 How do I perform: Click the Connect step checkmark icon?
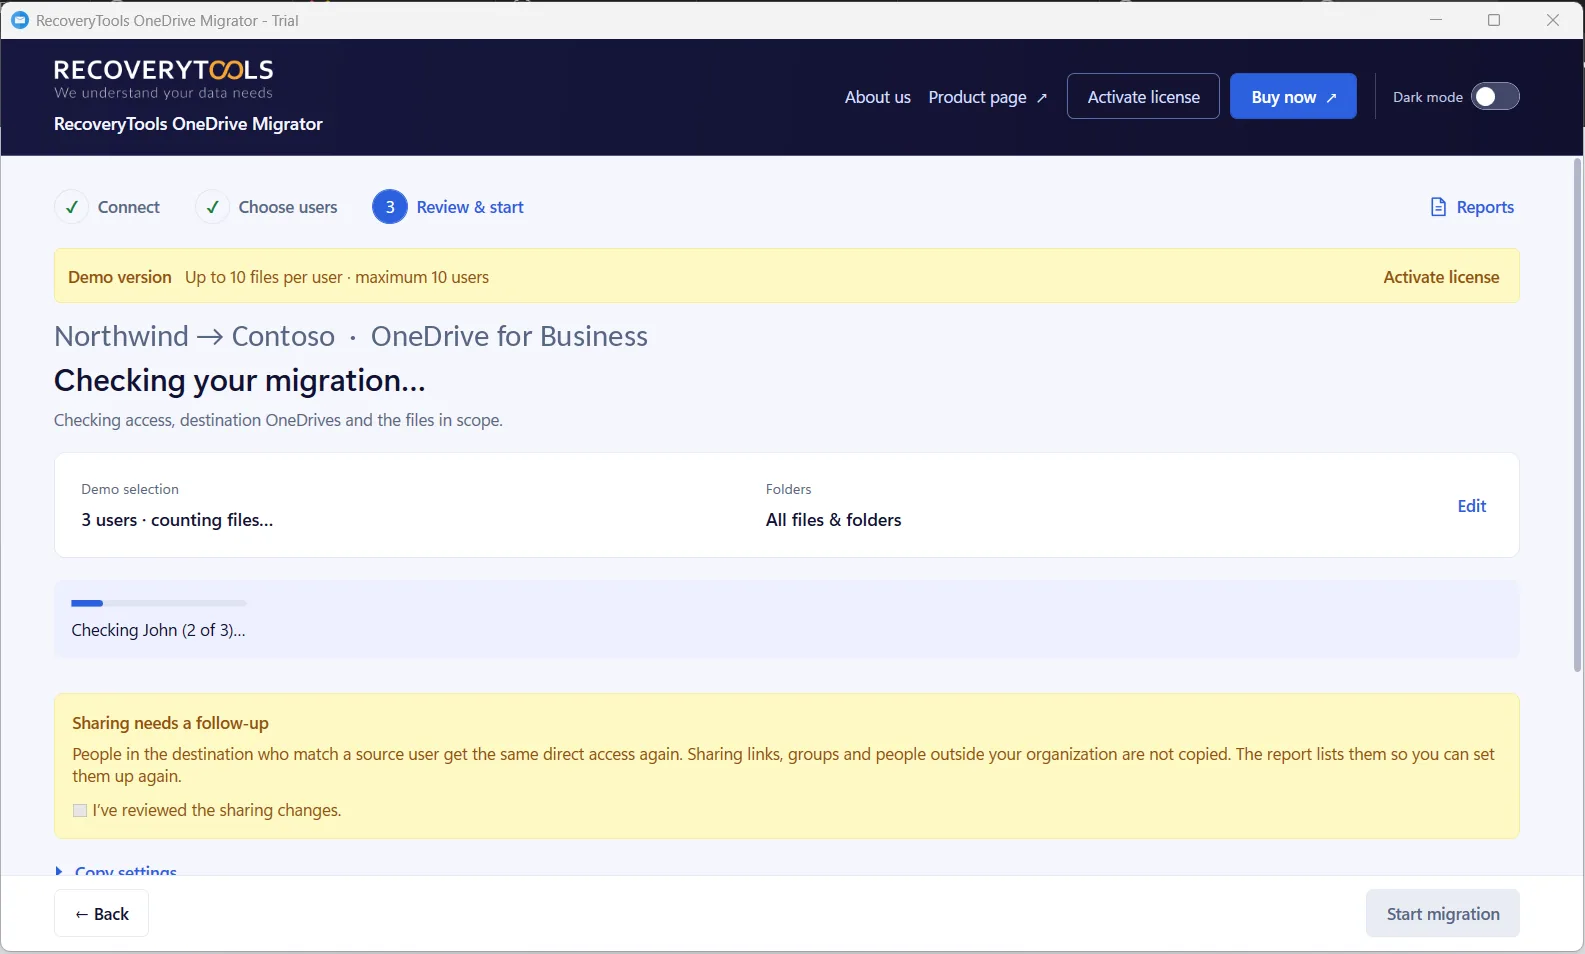click(x=72, y=207)
